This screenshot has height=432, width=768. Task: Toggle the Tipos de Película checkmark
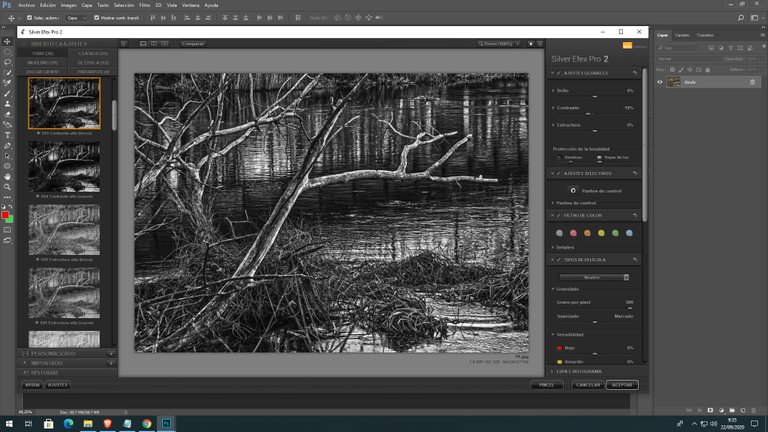click(x=559, y=260)
